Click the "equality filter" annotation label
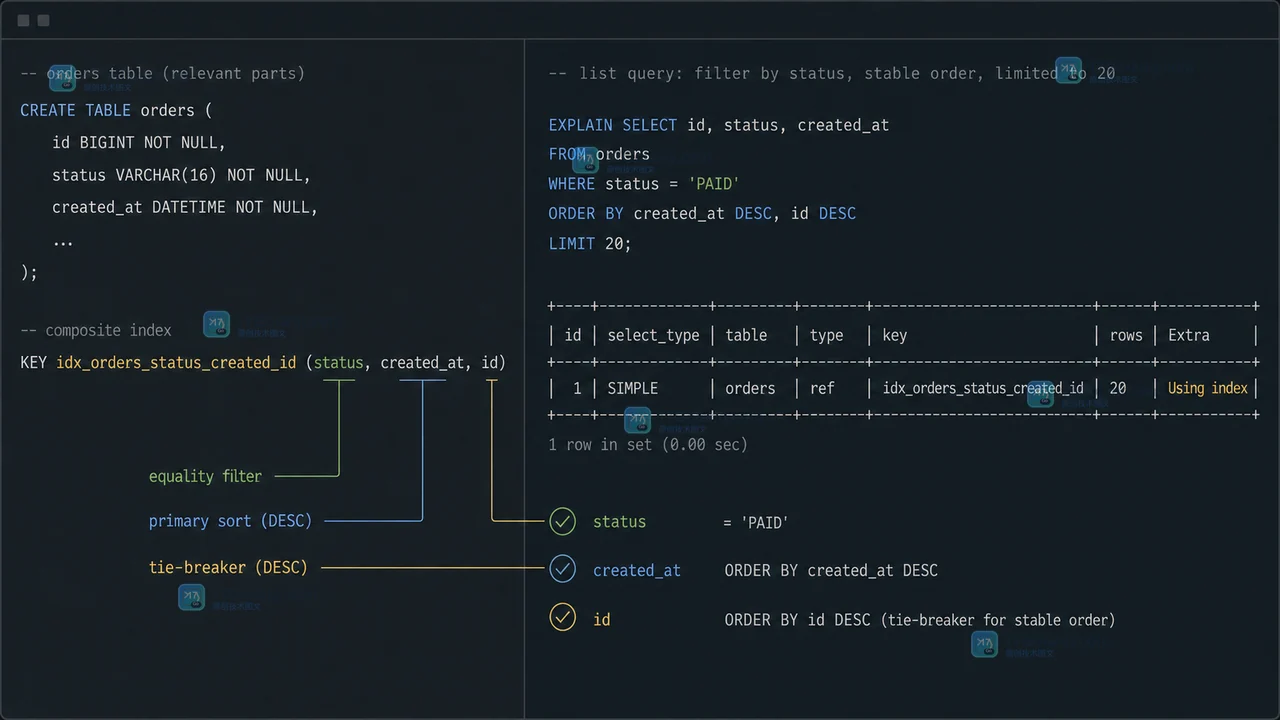The height and width of the screenshot is (720, 1280). [205, 476]
